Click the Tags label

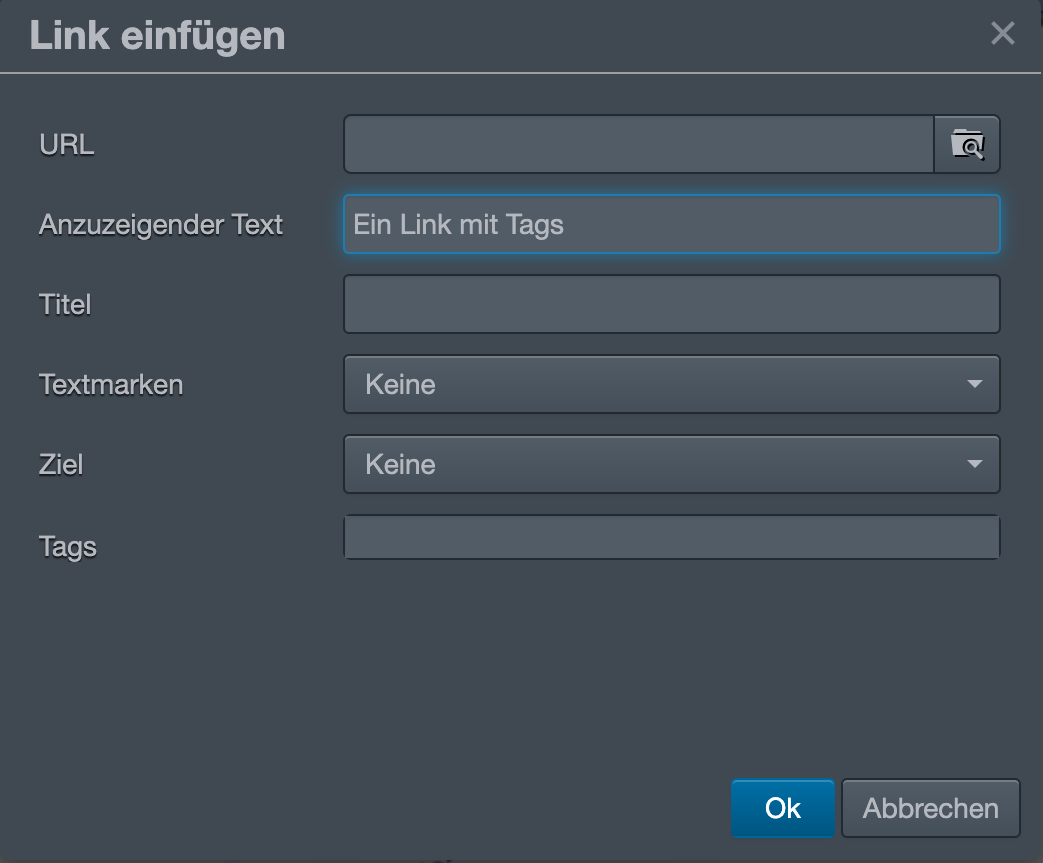point(68,547)
